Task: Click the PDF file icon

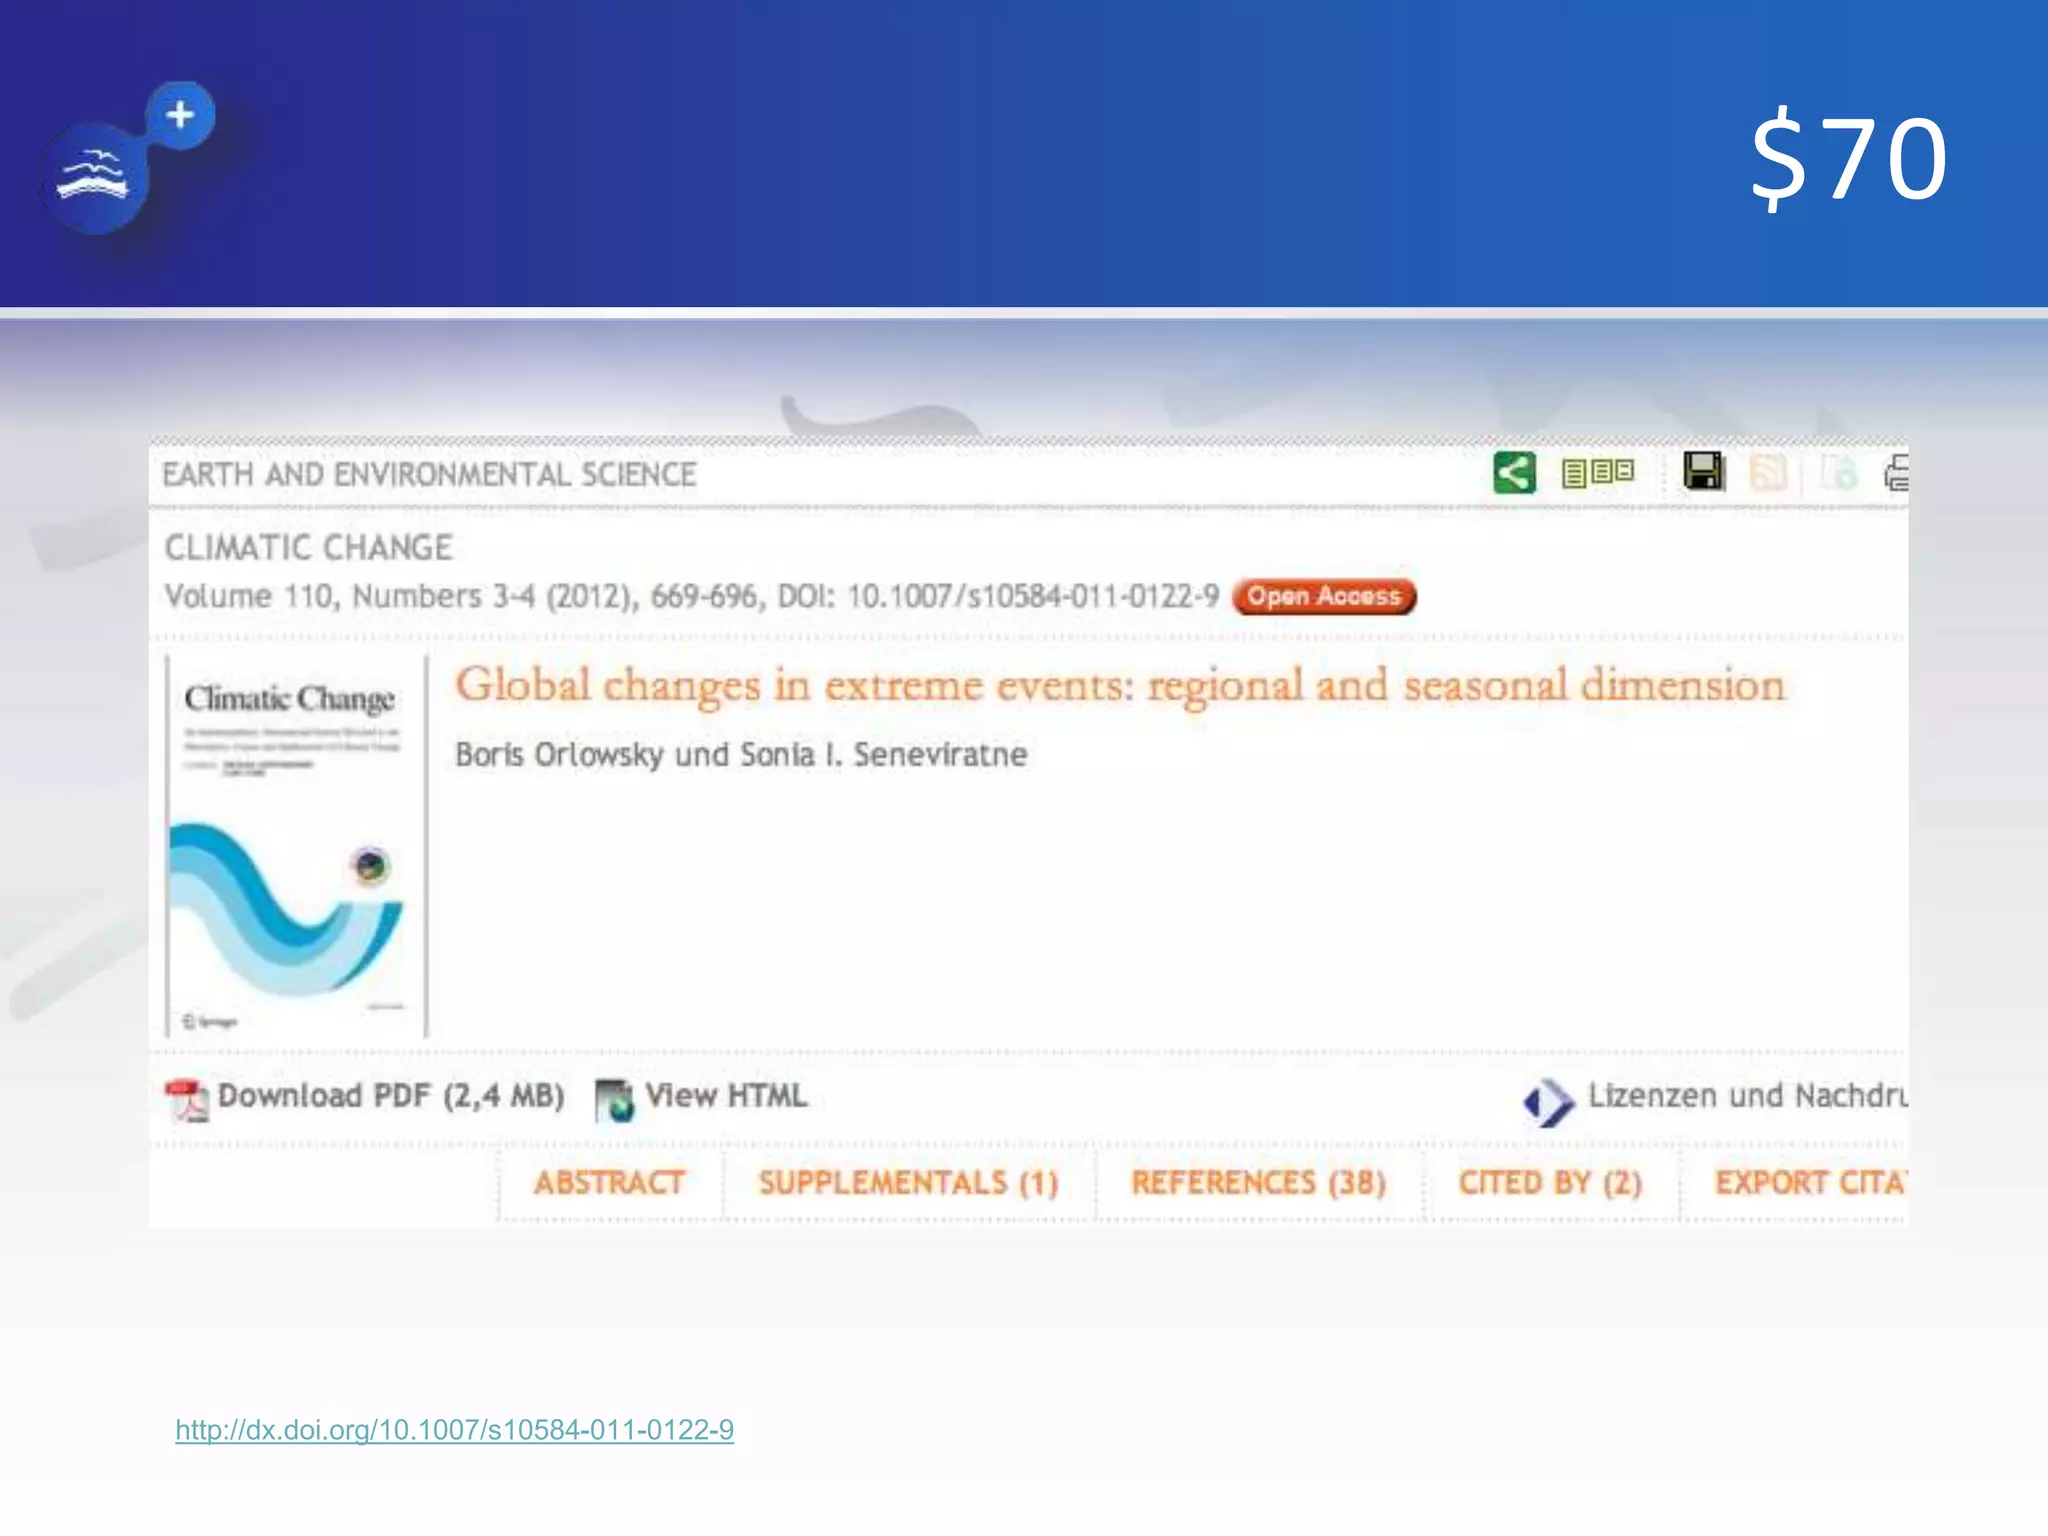Action: 187,1100
